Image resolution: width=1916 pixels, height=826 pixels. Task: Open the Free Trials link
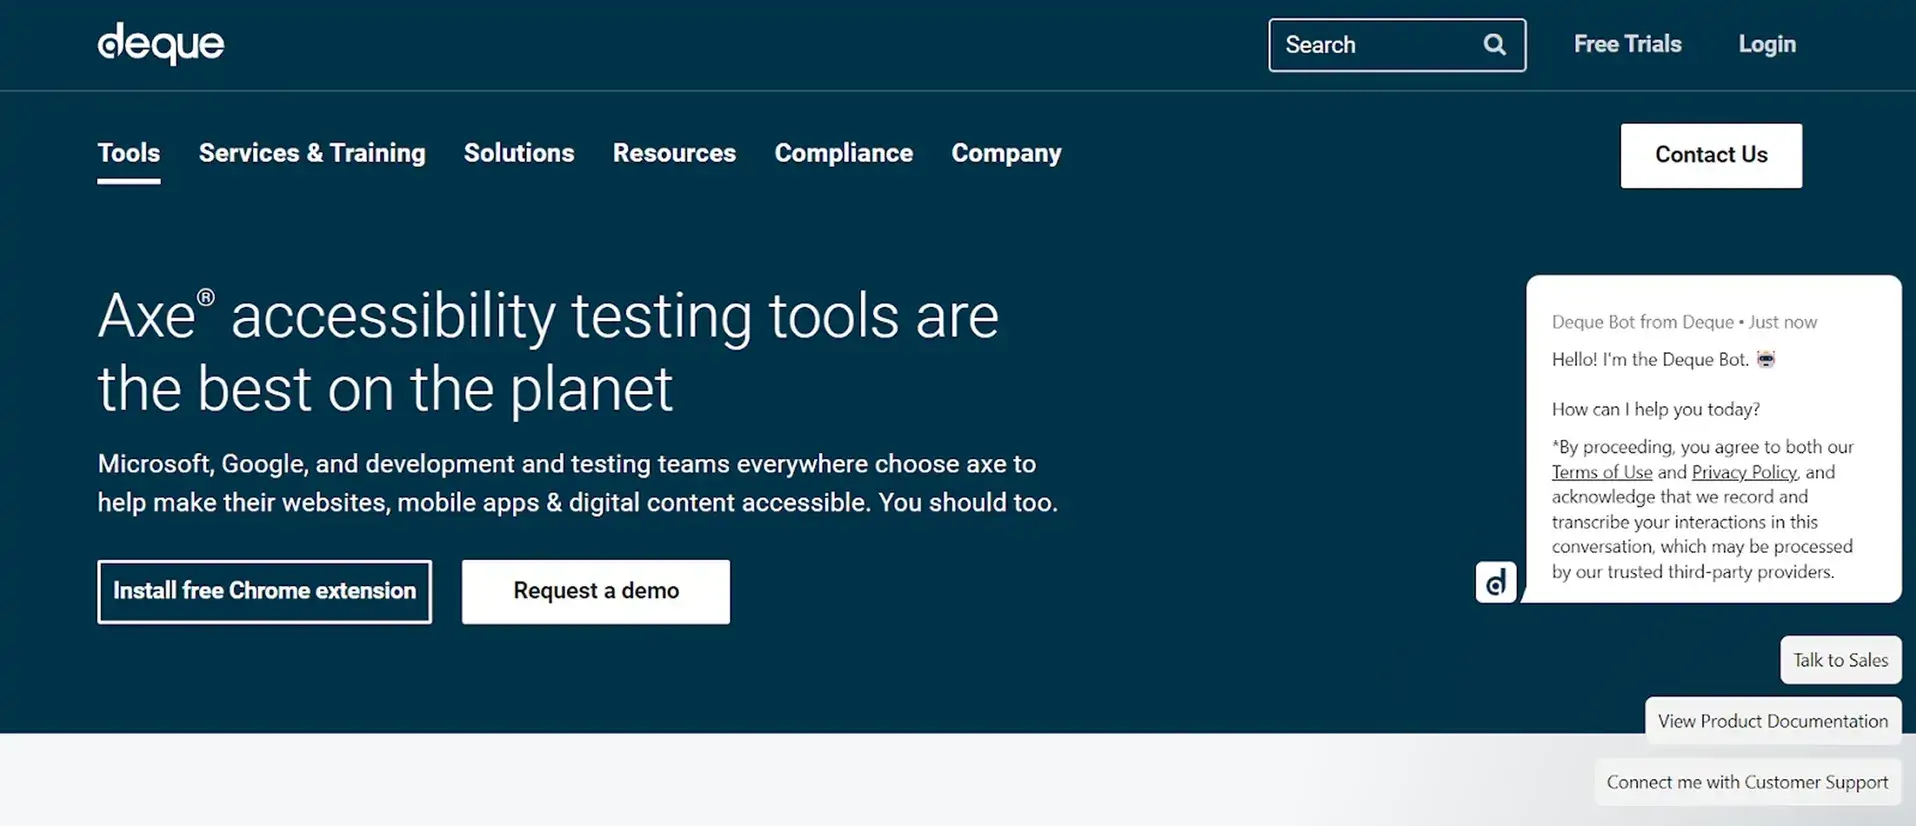(1627, 44)
